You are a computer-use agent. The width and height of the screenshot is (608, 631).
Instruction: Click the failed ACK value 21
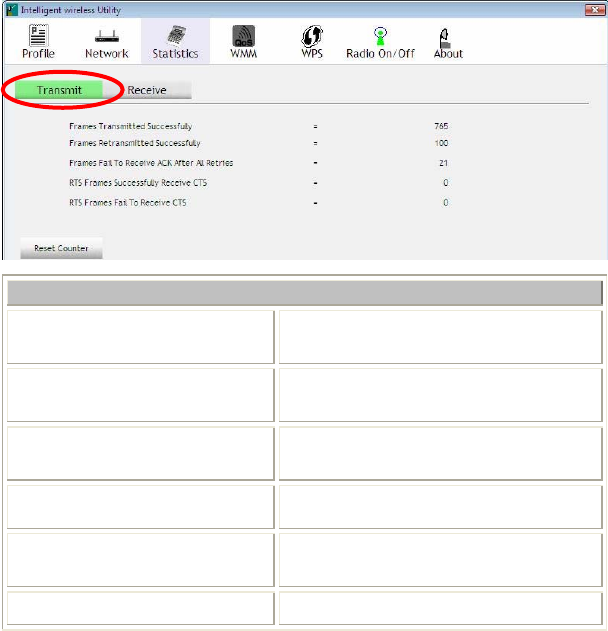tap(443, 163)
